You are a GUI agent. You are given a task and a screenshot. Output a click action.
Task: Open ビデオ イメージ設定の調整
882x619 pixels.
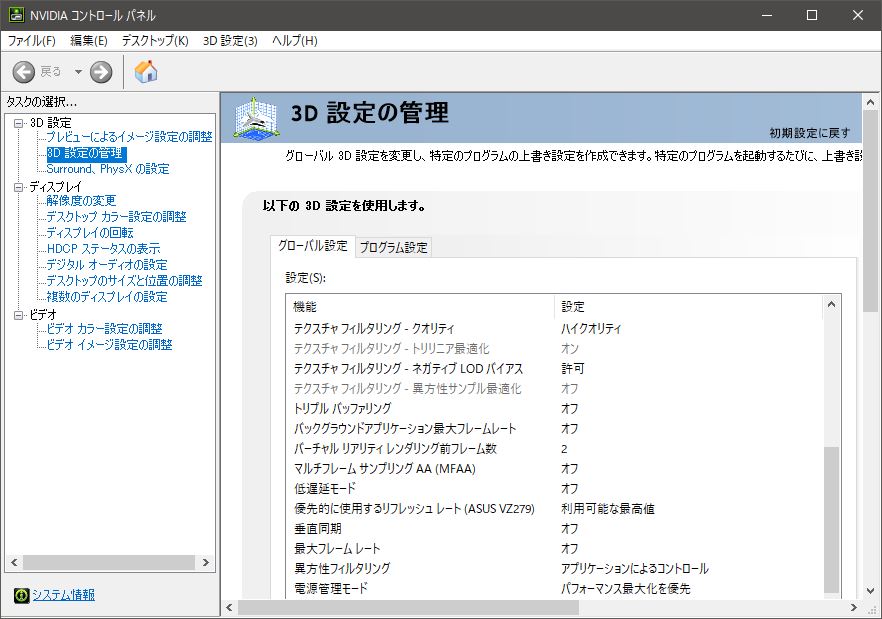[x=109, y=344]
